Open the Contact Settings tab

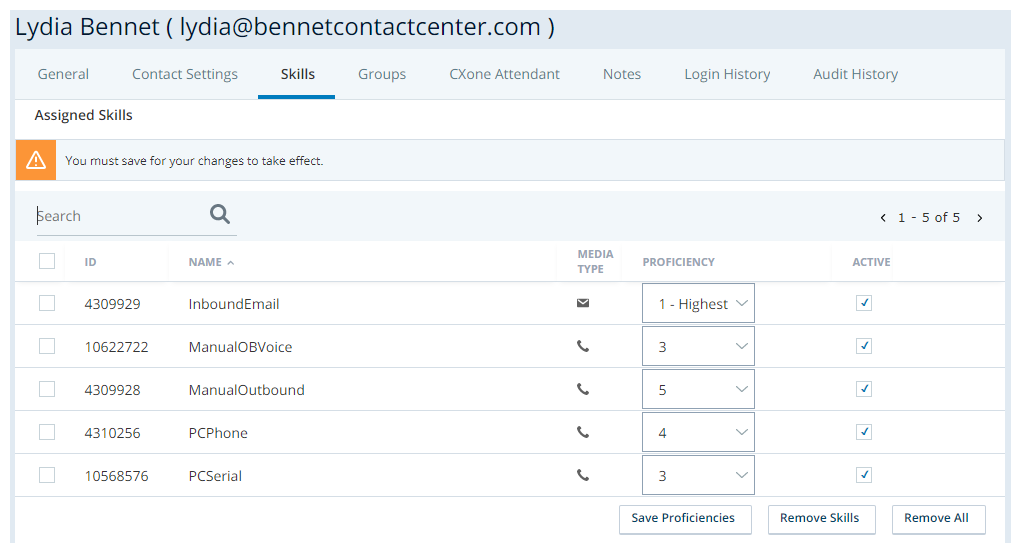[185, 74]
